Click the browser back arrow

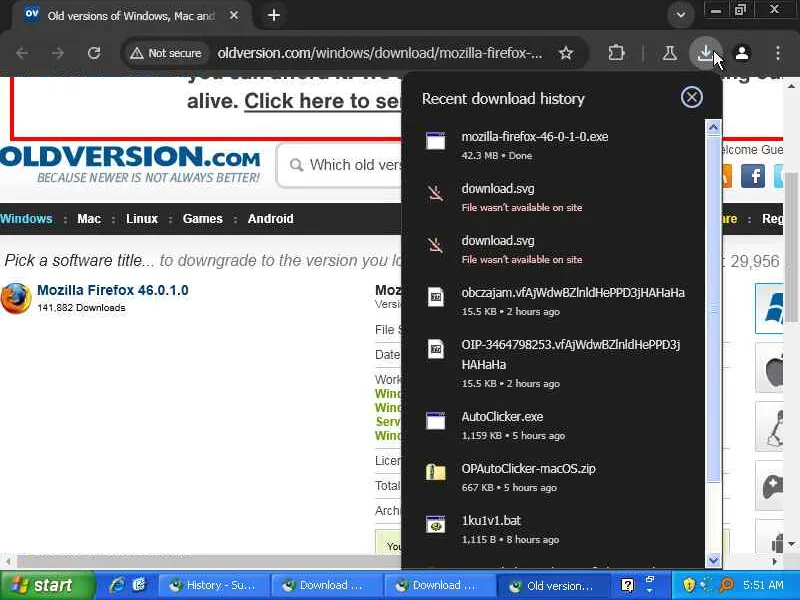tap(22, 53)
